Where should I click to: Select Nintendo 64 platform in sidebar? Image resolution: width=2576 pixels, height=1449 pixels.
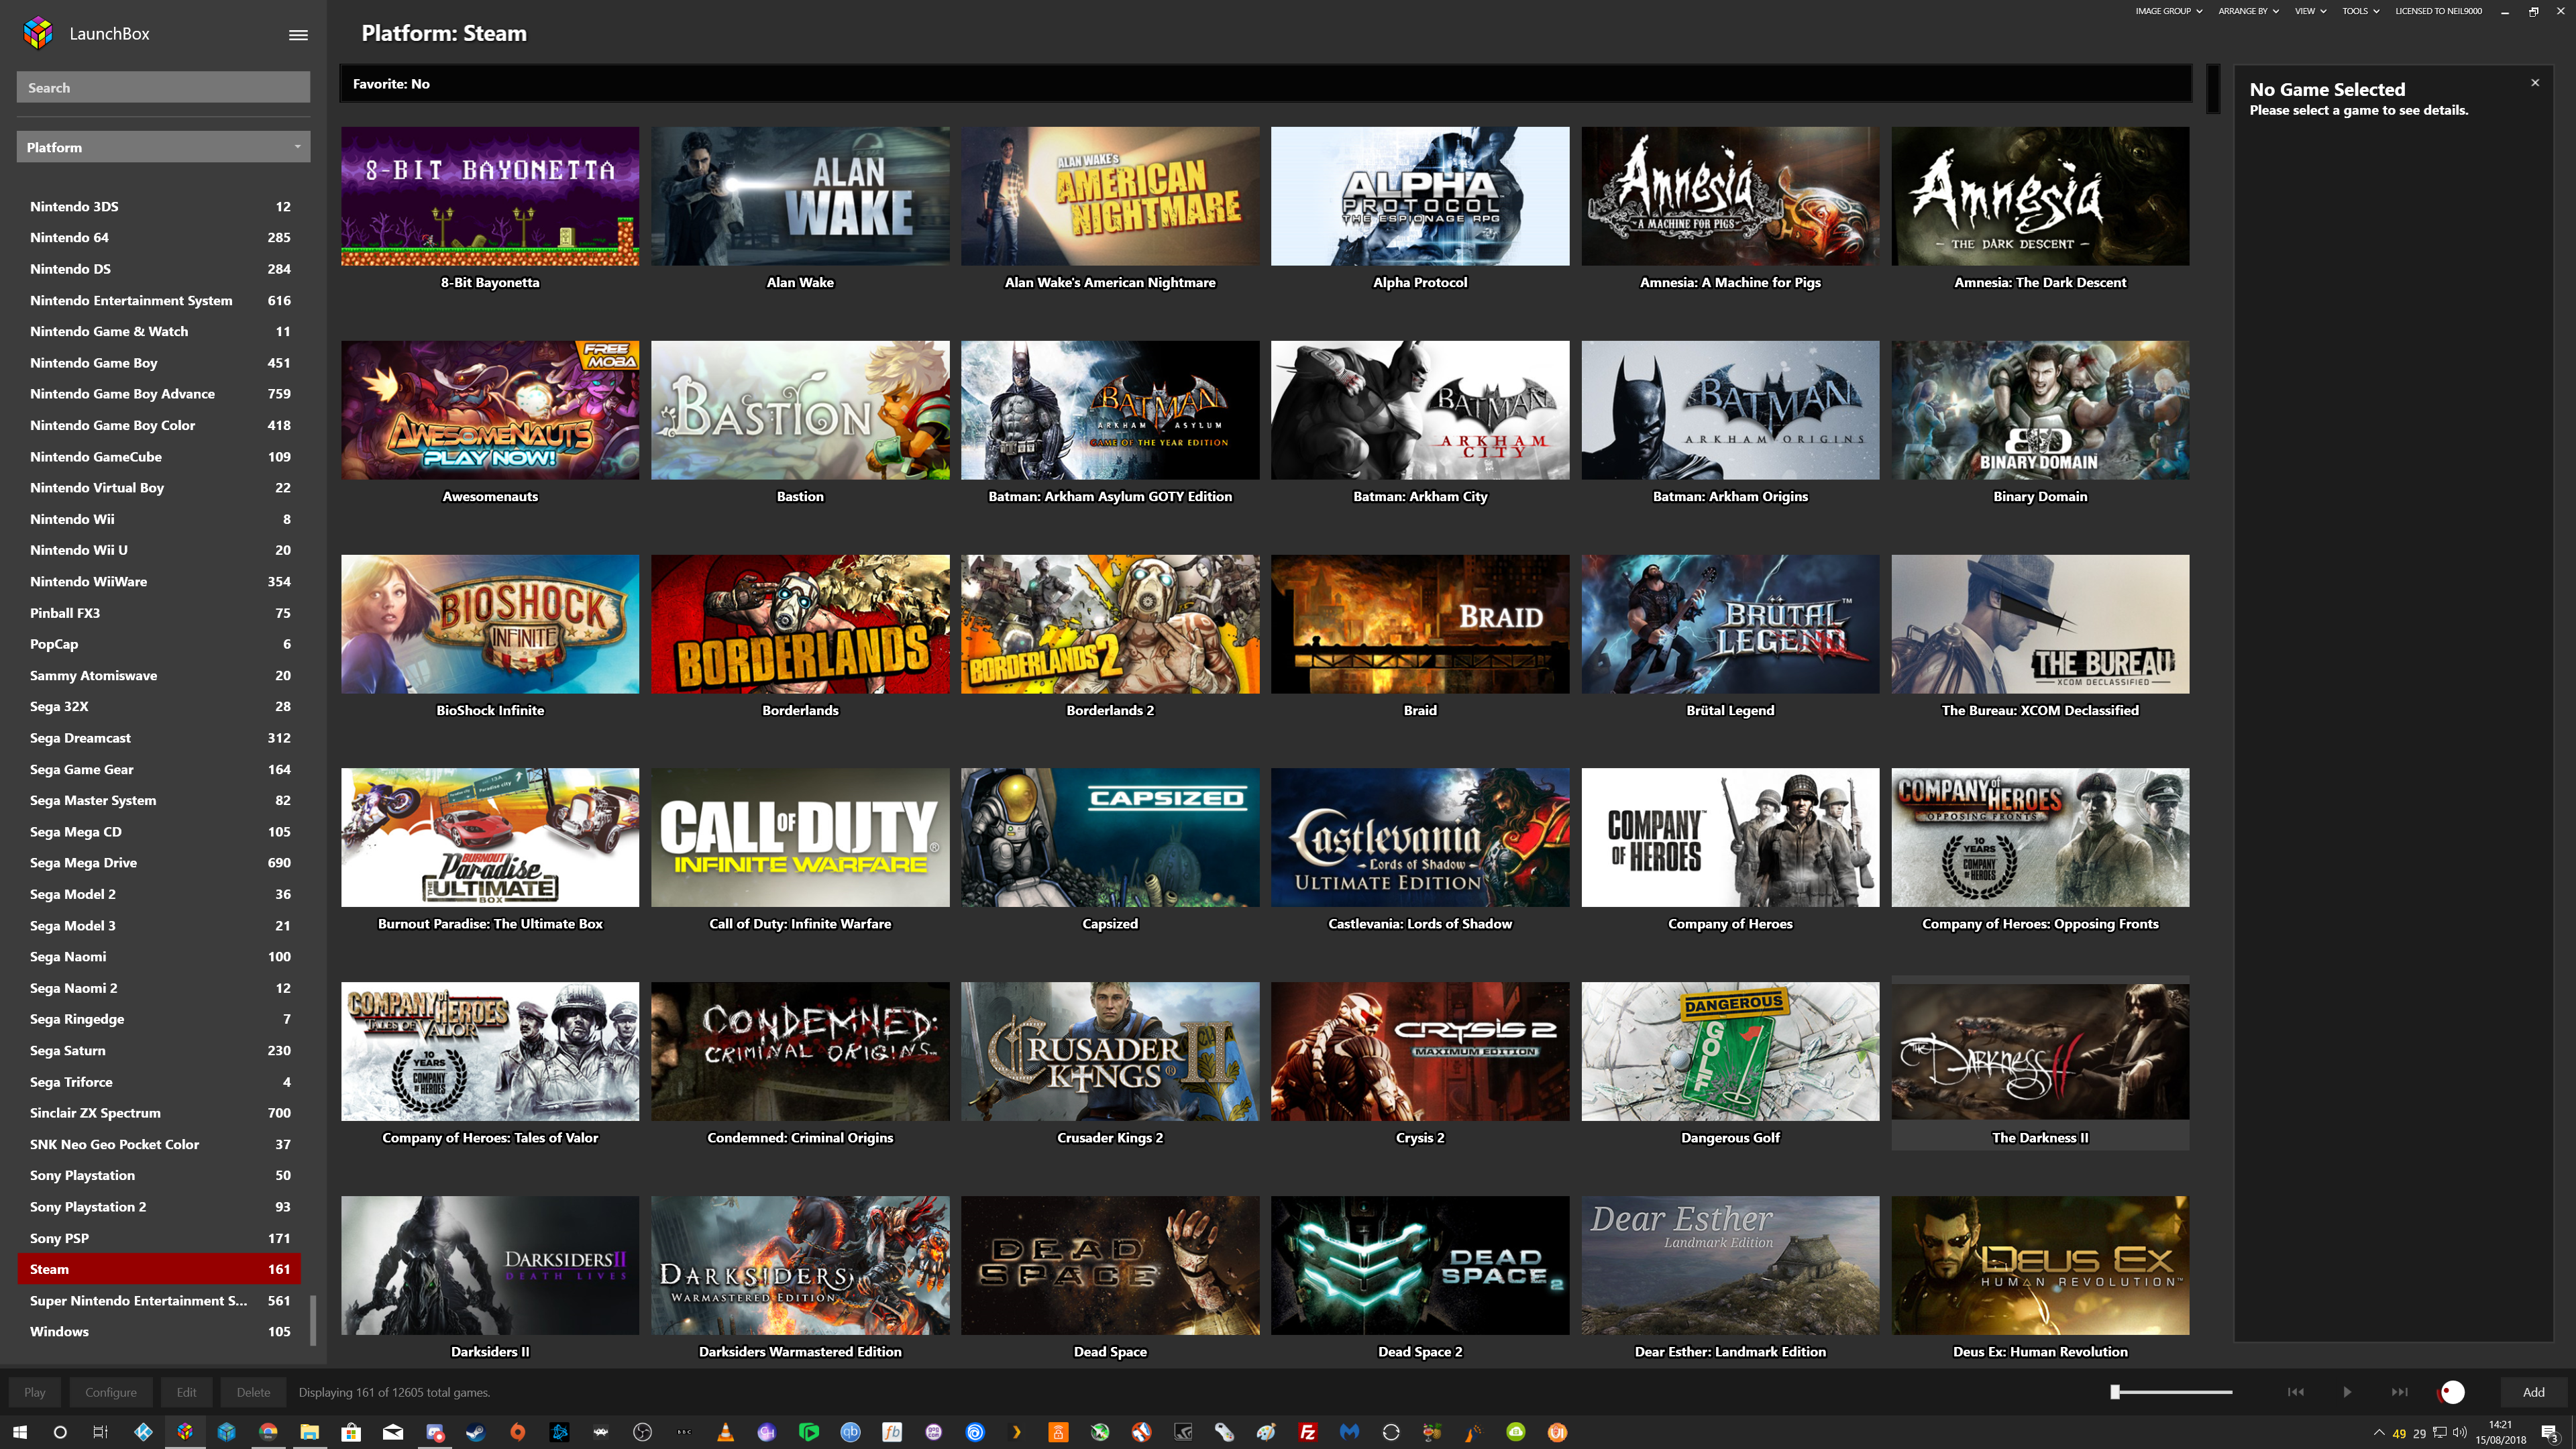159,237
